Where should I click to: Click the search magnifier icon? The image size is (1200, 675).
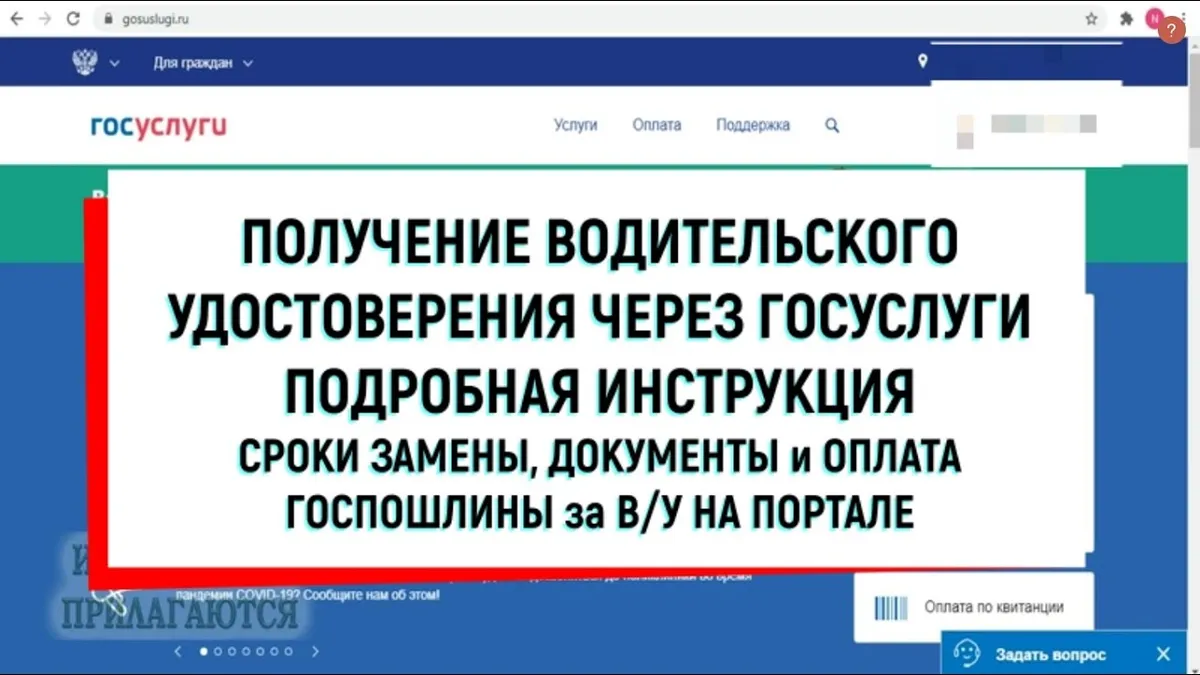coord(832,126)
